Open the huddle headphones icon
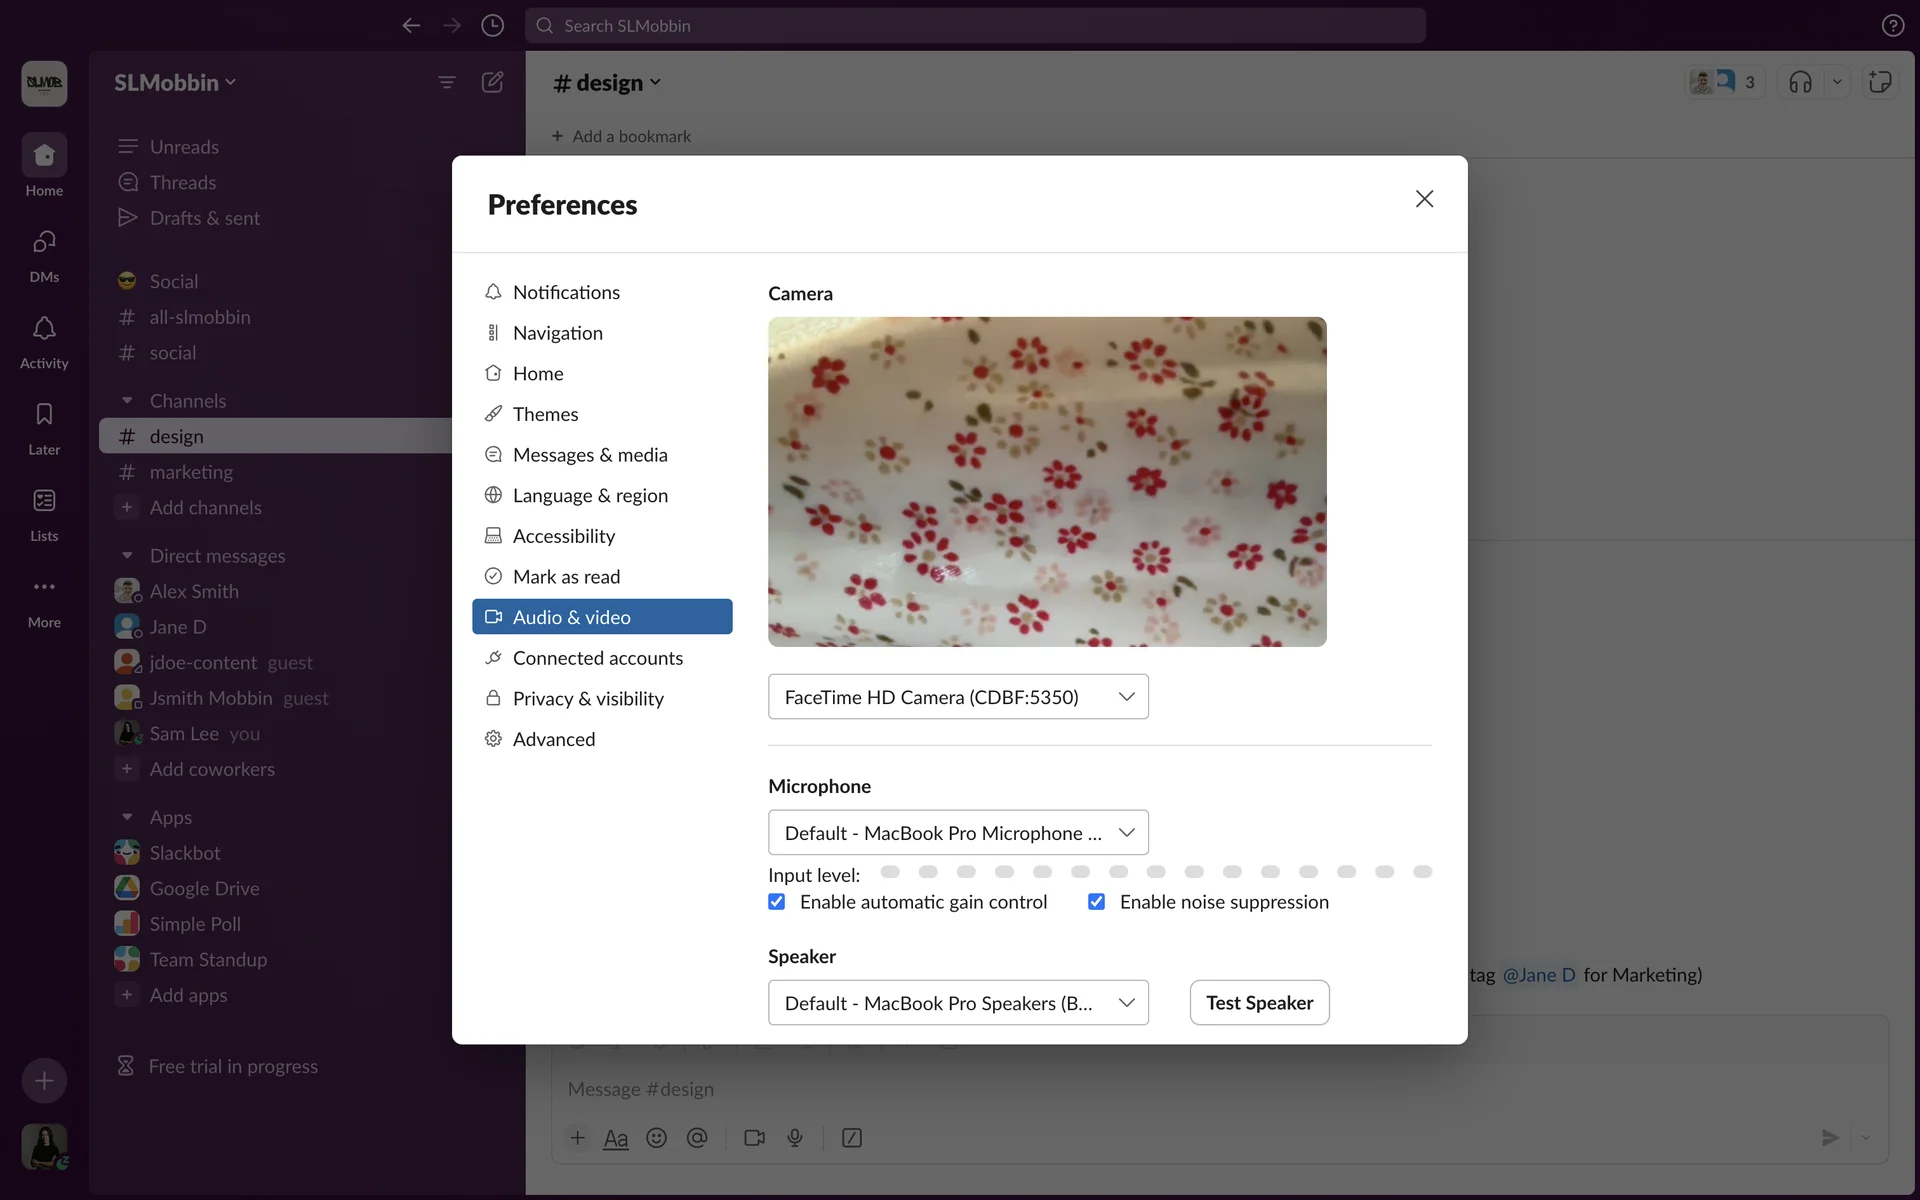 click(x=1800, y=82)
